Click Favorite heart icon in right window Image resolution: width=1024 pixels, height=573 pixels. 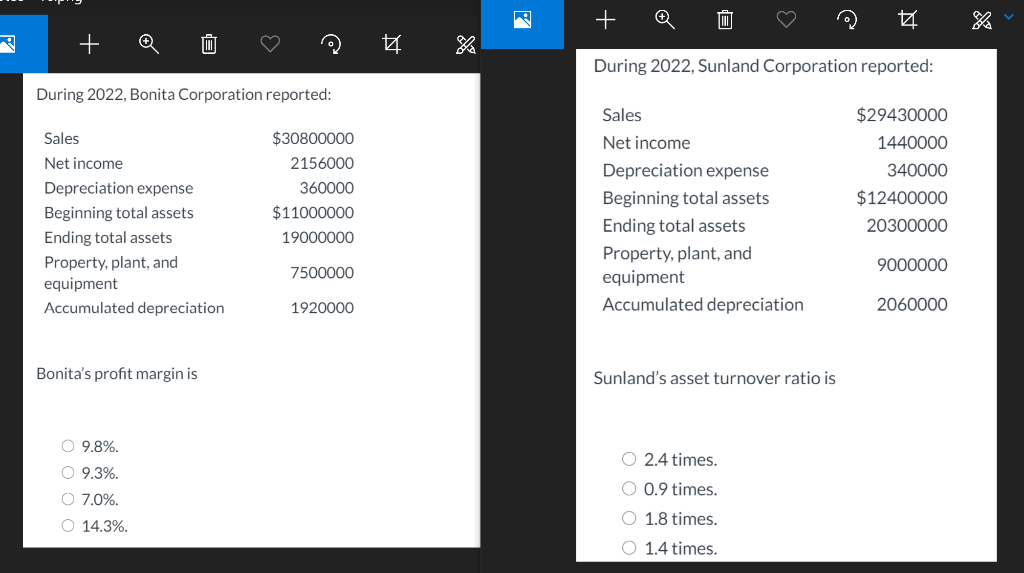pos(786,20)
